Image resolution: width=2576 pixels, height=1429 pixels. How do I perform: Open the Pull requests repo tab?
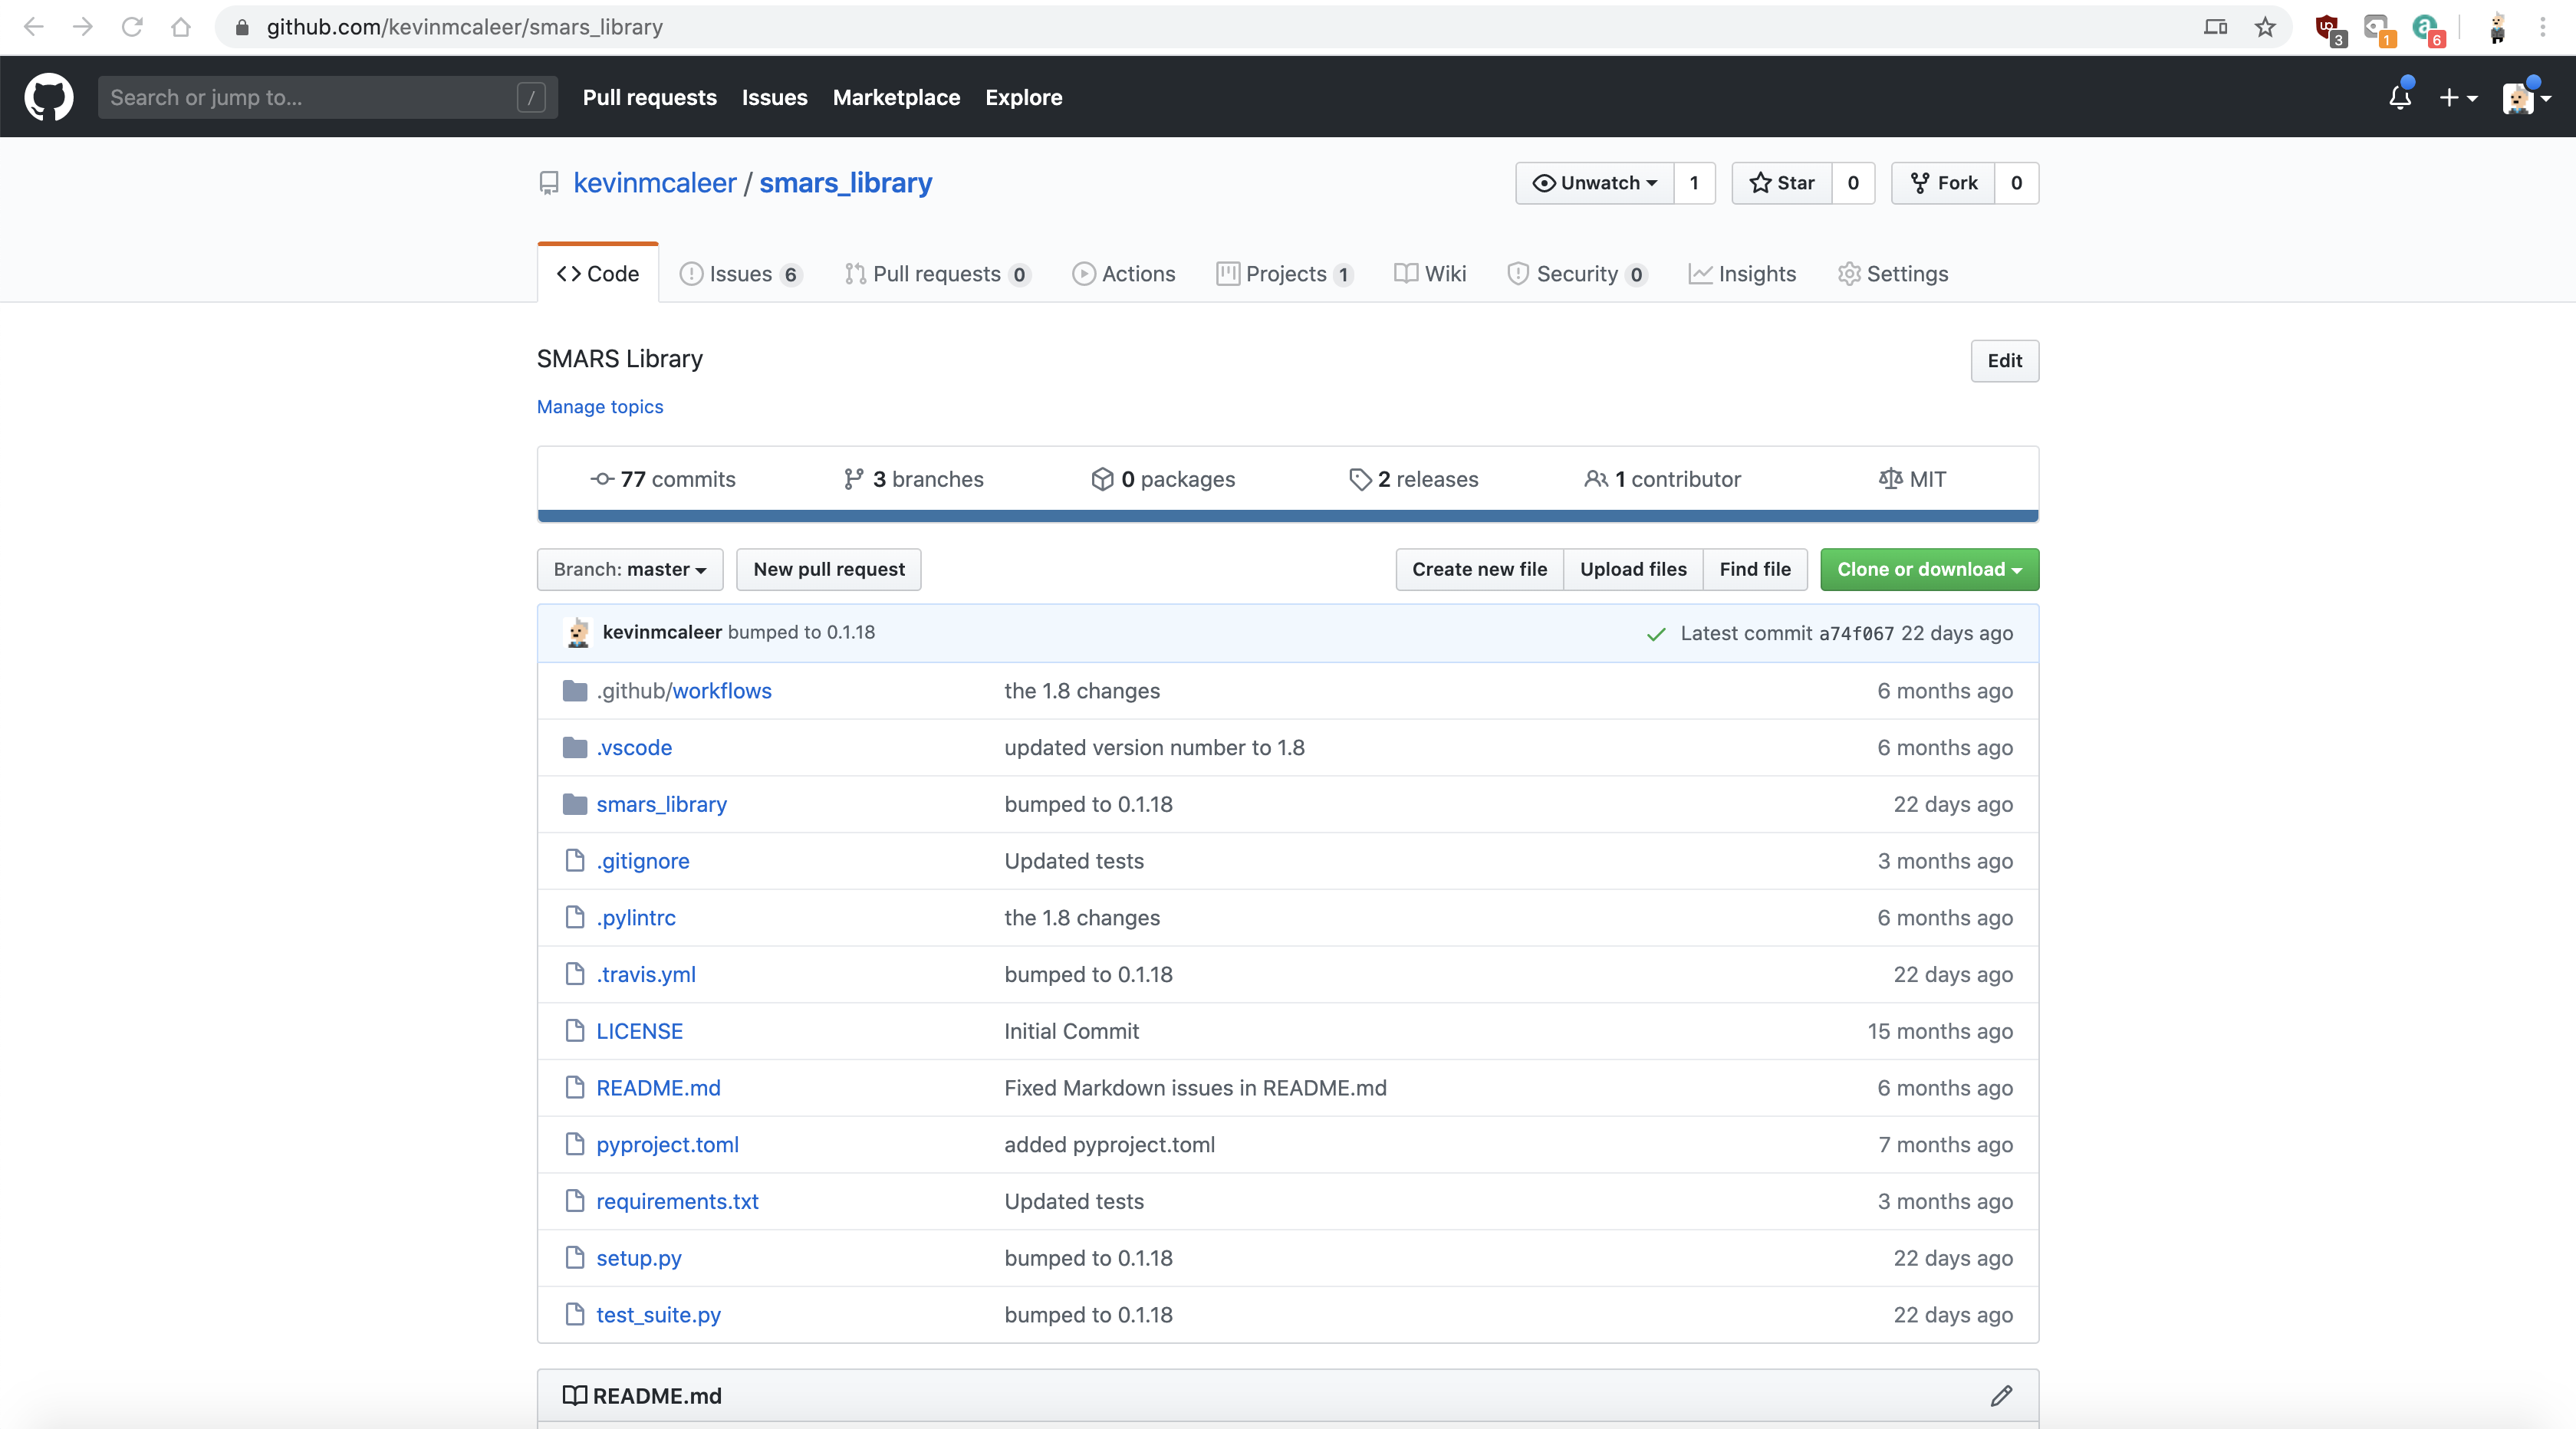click(937, 273)
